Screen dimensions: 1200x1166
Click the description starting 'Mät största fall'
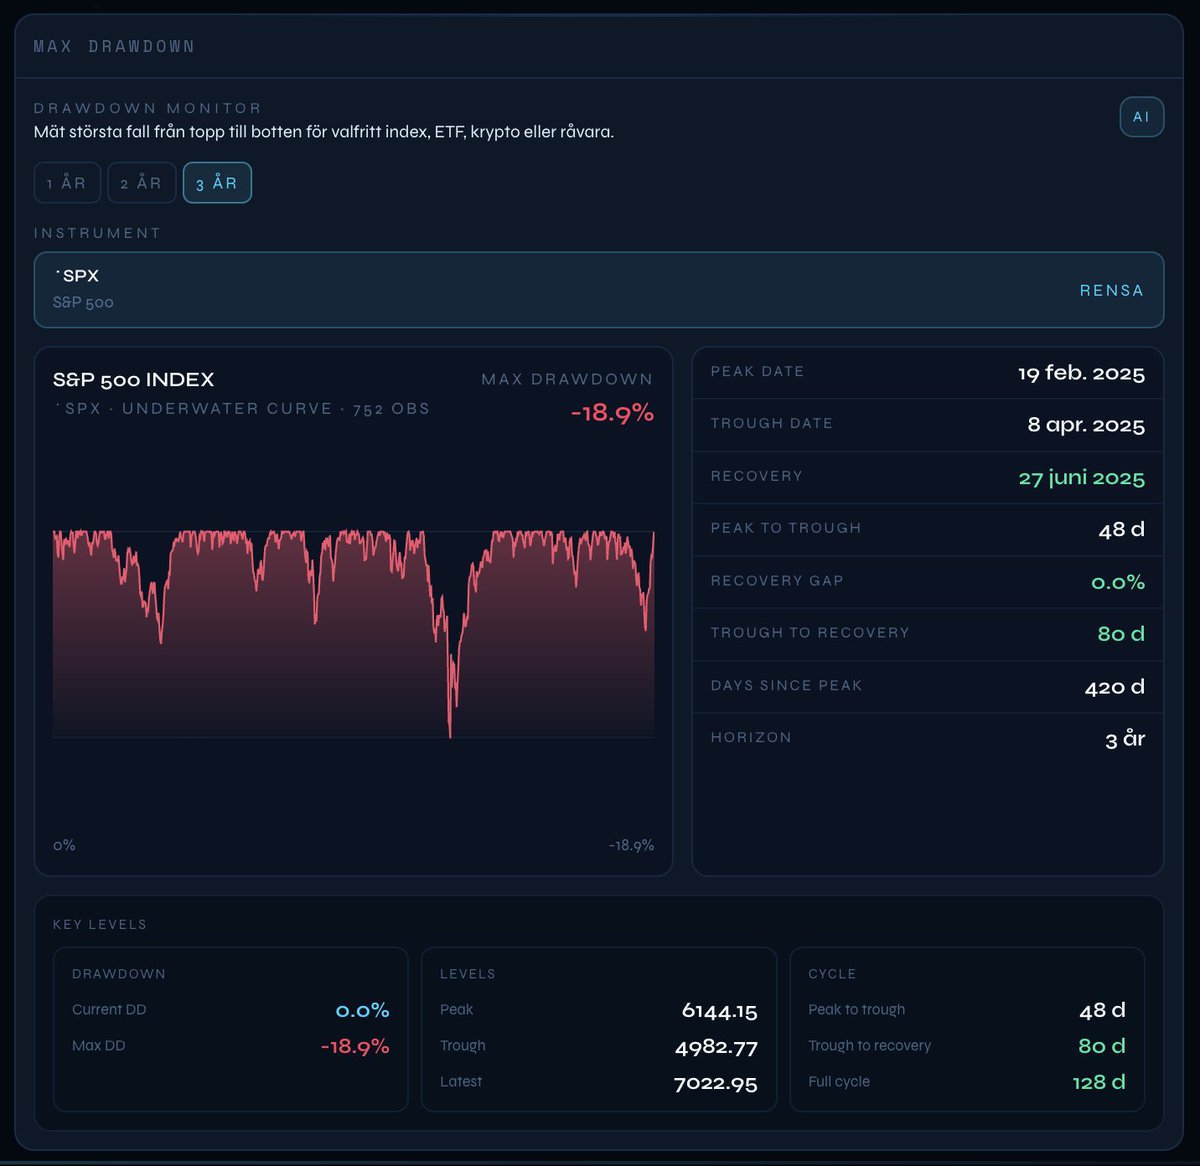point(324,132)
